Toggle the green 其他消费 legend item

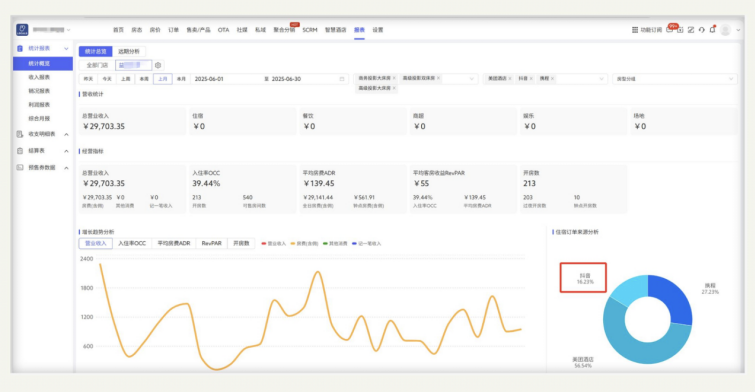click(x=335, y=244)
